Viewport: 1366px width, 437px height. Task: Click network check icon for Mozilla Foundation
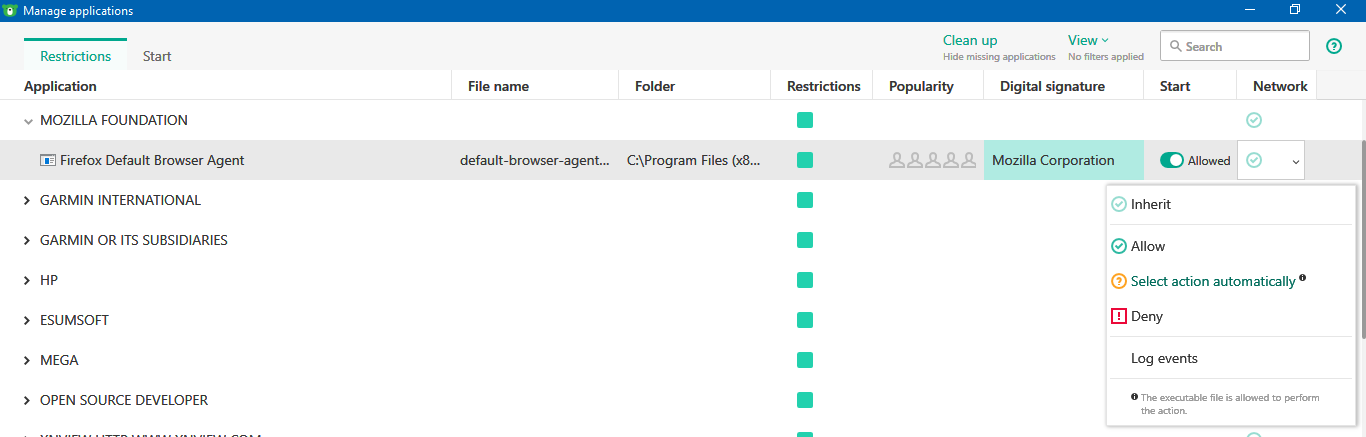coord(1254,120)
